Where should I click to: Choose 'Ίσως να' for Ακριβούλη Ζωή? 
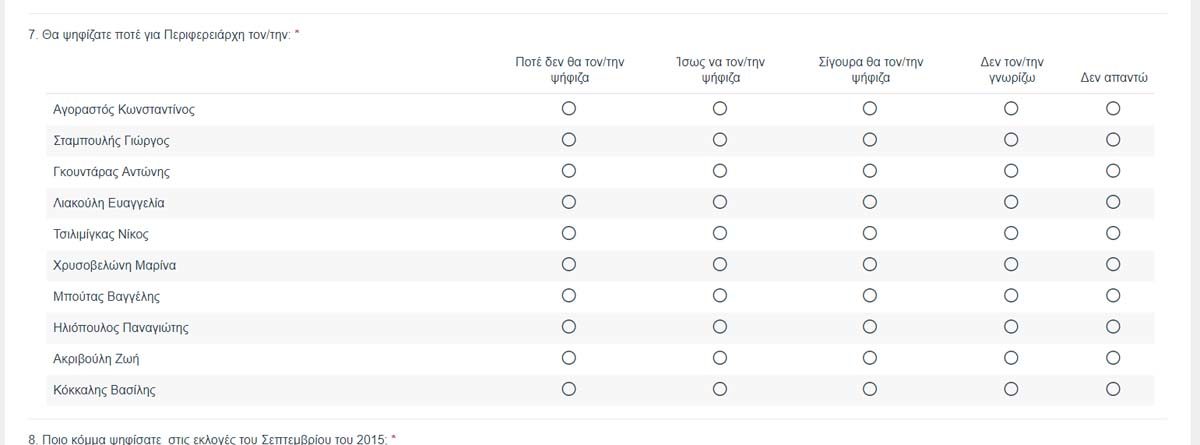[x=719, y=357]
